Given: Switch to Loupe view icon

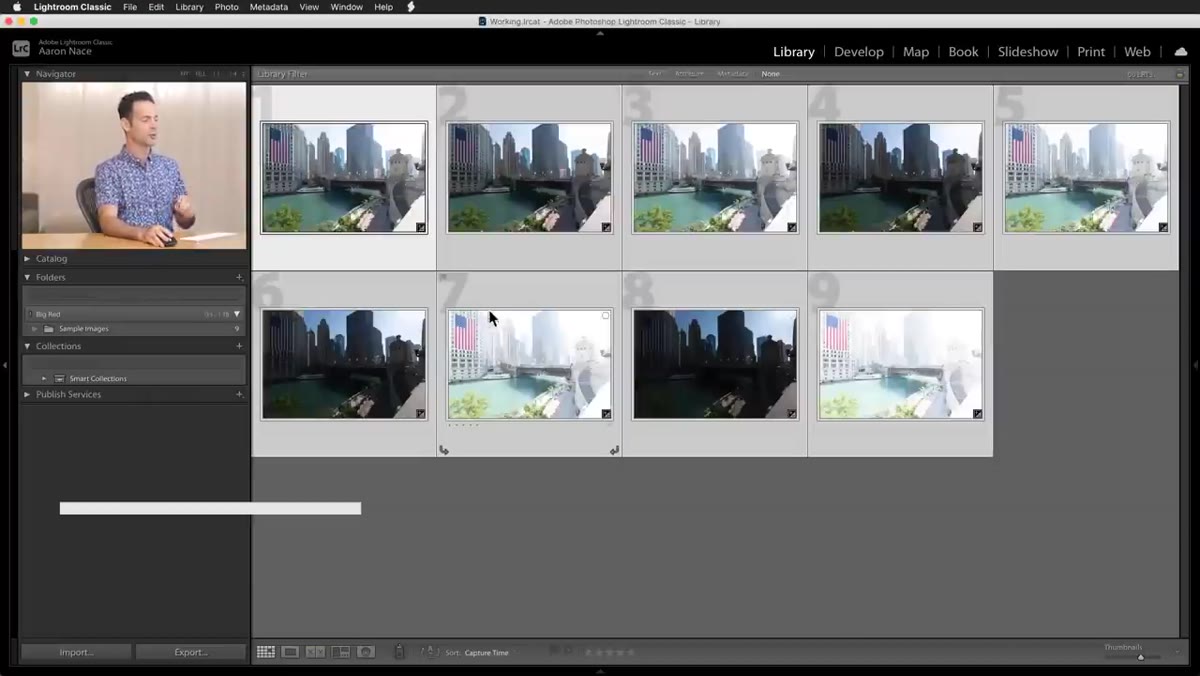Looking at the screenshot, I should pyautogui.click(x=290, y=652).
